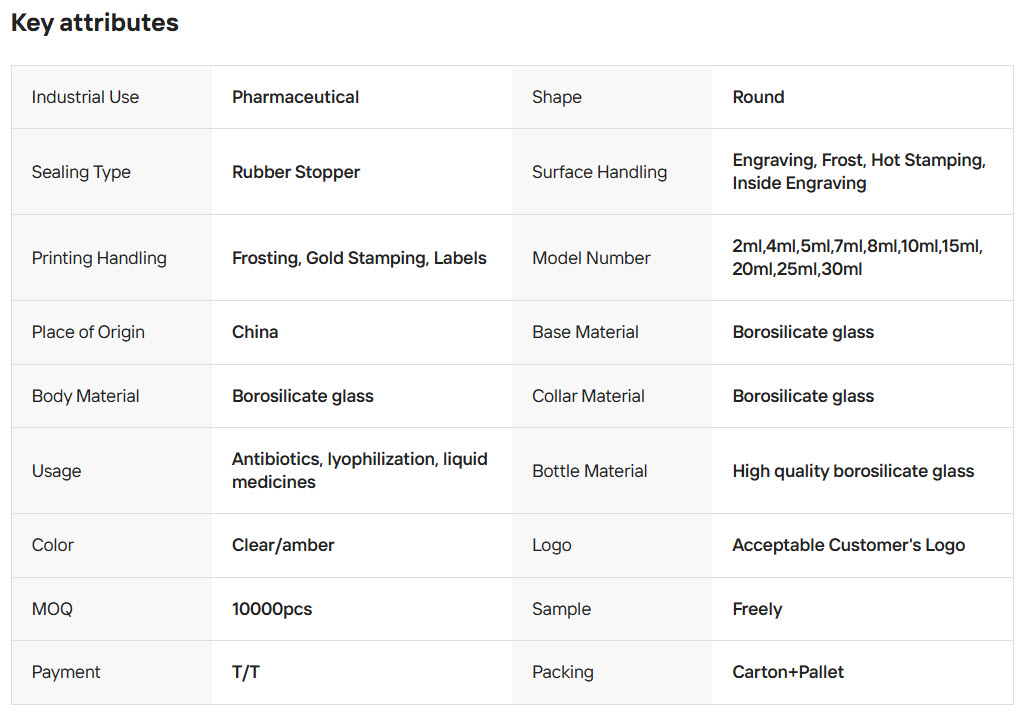Click Frosting, Gold Stamping, Labels value
The height and width of the screenshot is (716, 1026).
coord(359,258)
